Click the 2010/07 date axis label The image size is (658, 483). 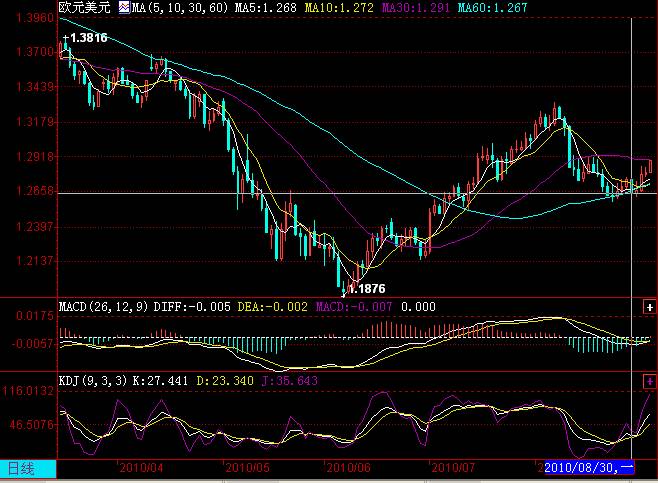[453, 467]
